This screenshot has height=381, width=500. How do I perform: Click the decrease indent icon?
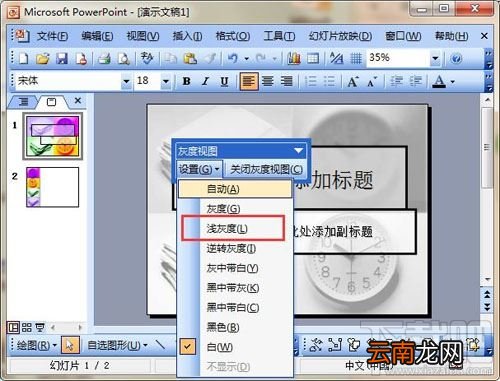click(x=396, y=81)
